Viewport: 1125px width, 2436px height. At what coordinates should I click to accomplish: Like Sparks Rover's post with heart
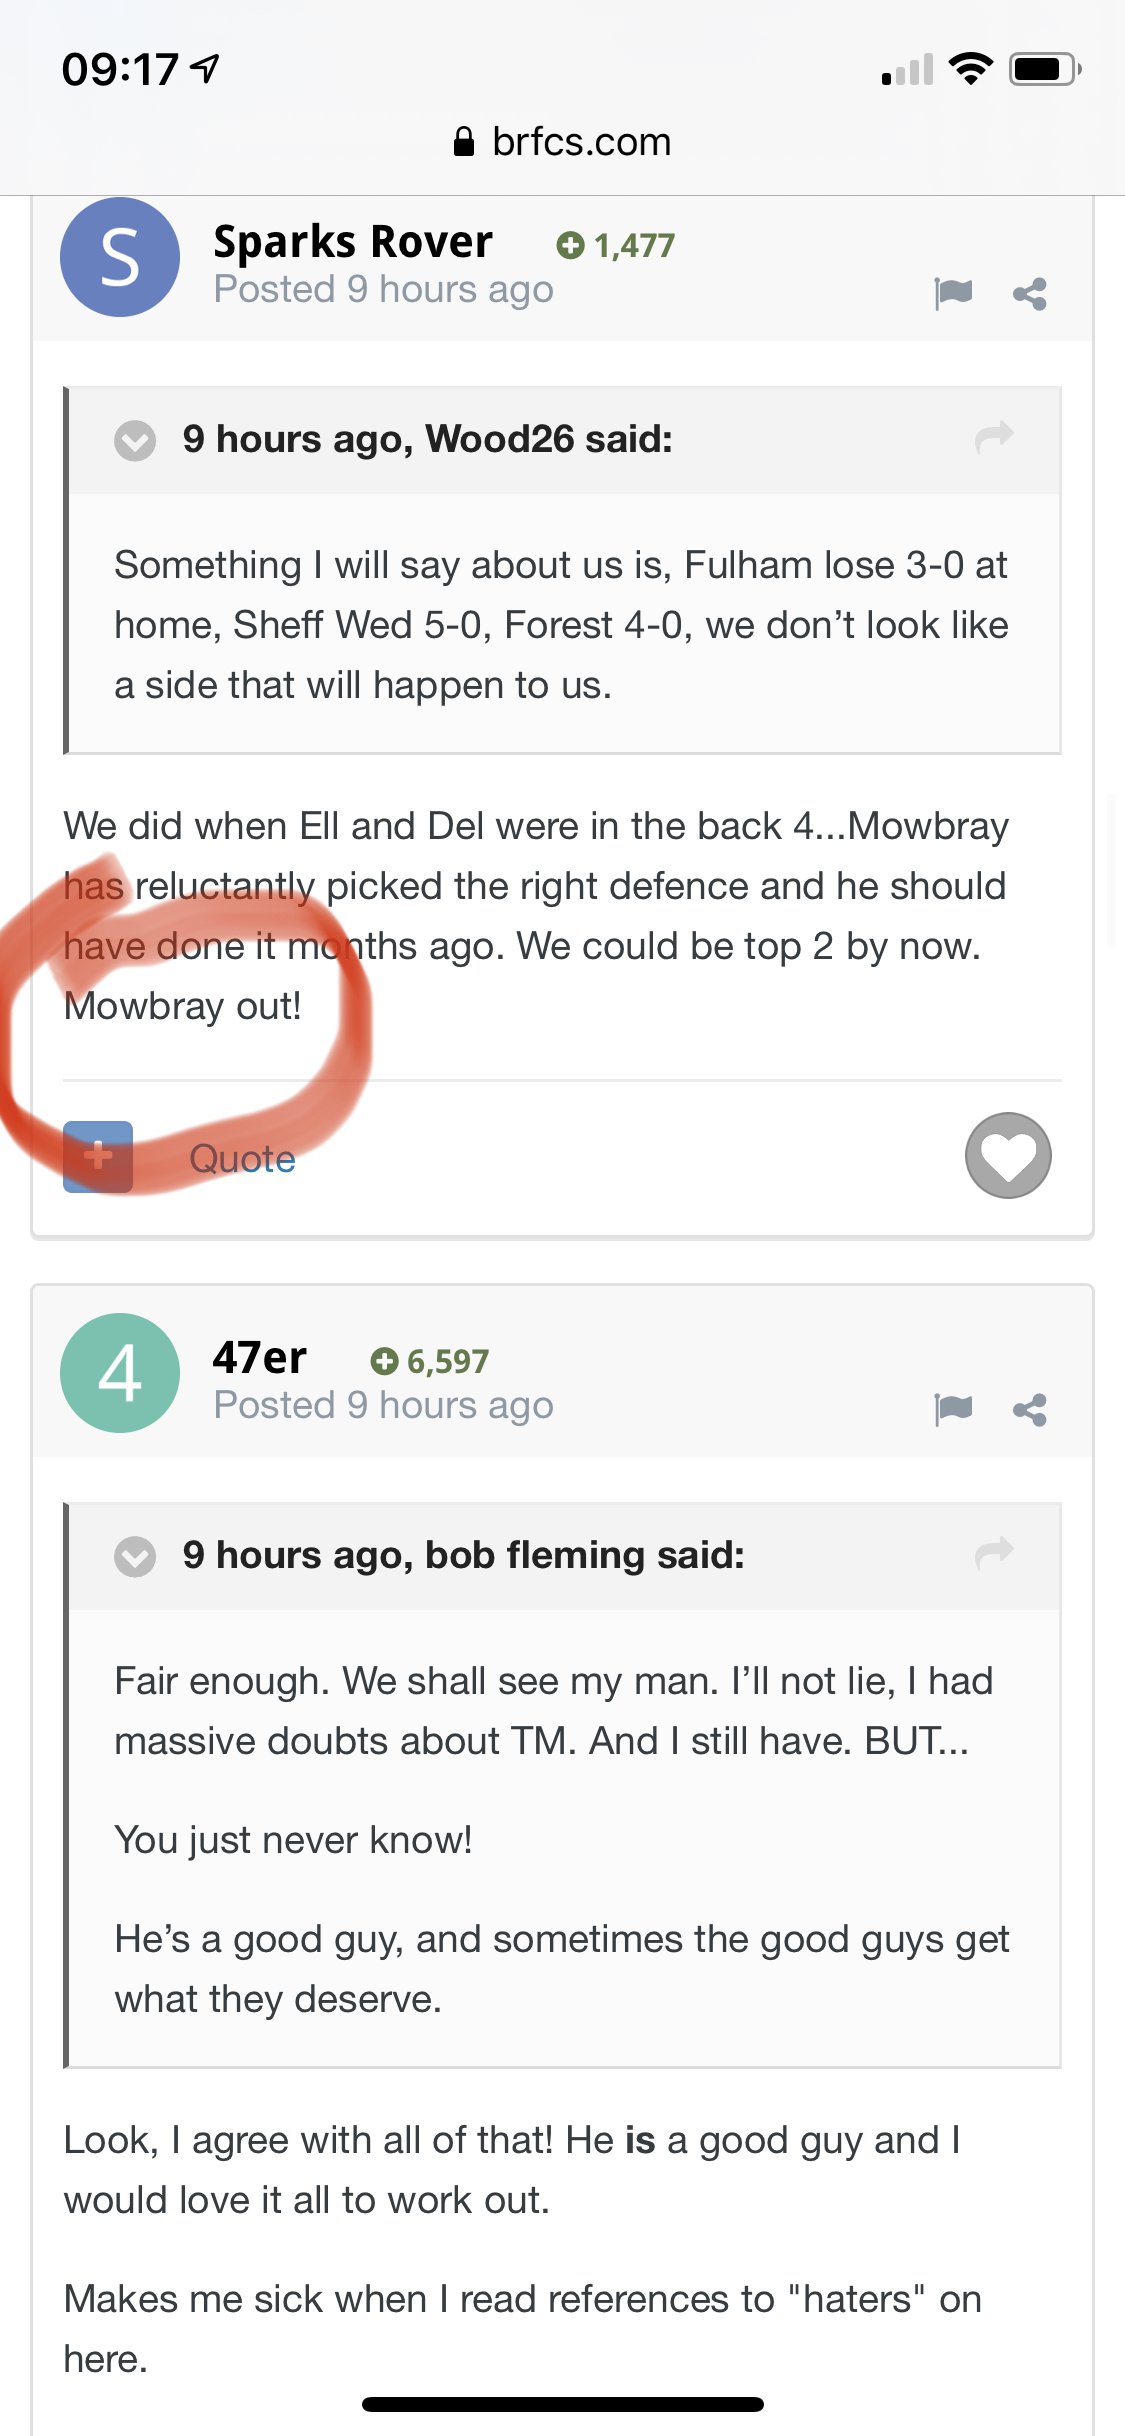tap(1007, 1155)
